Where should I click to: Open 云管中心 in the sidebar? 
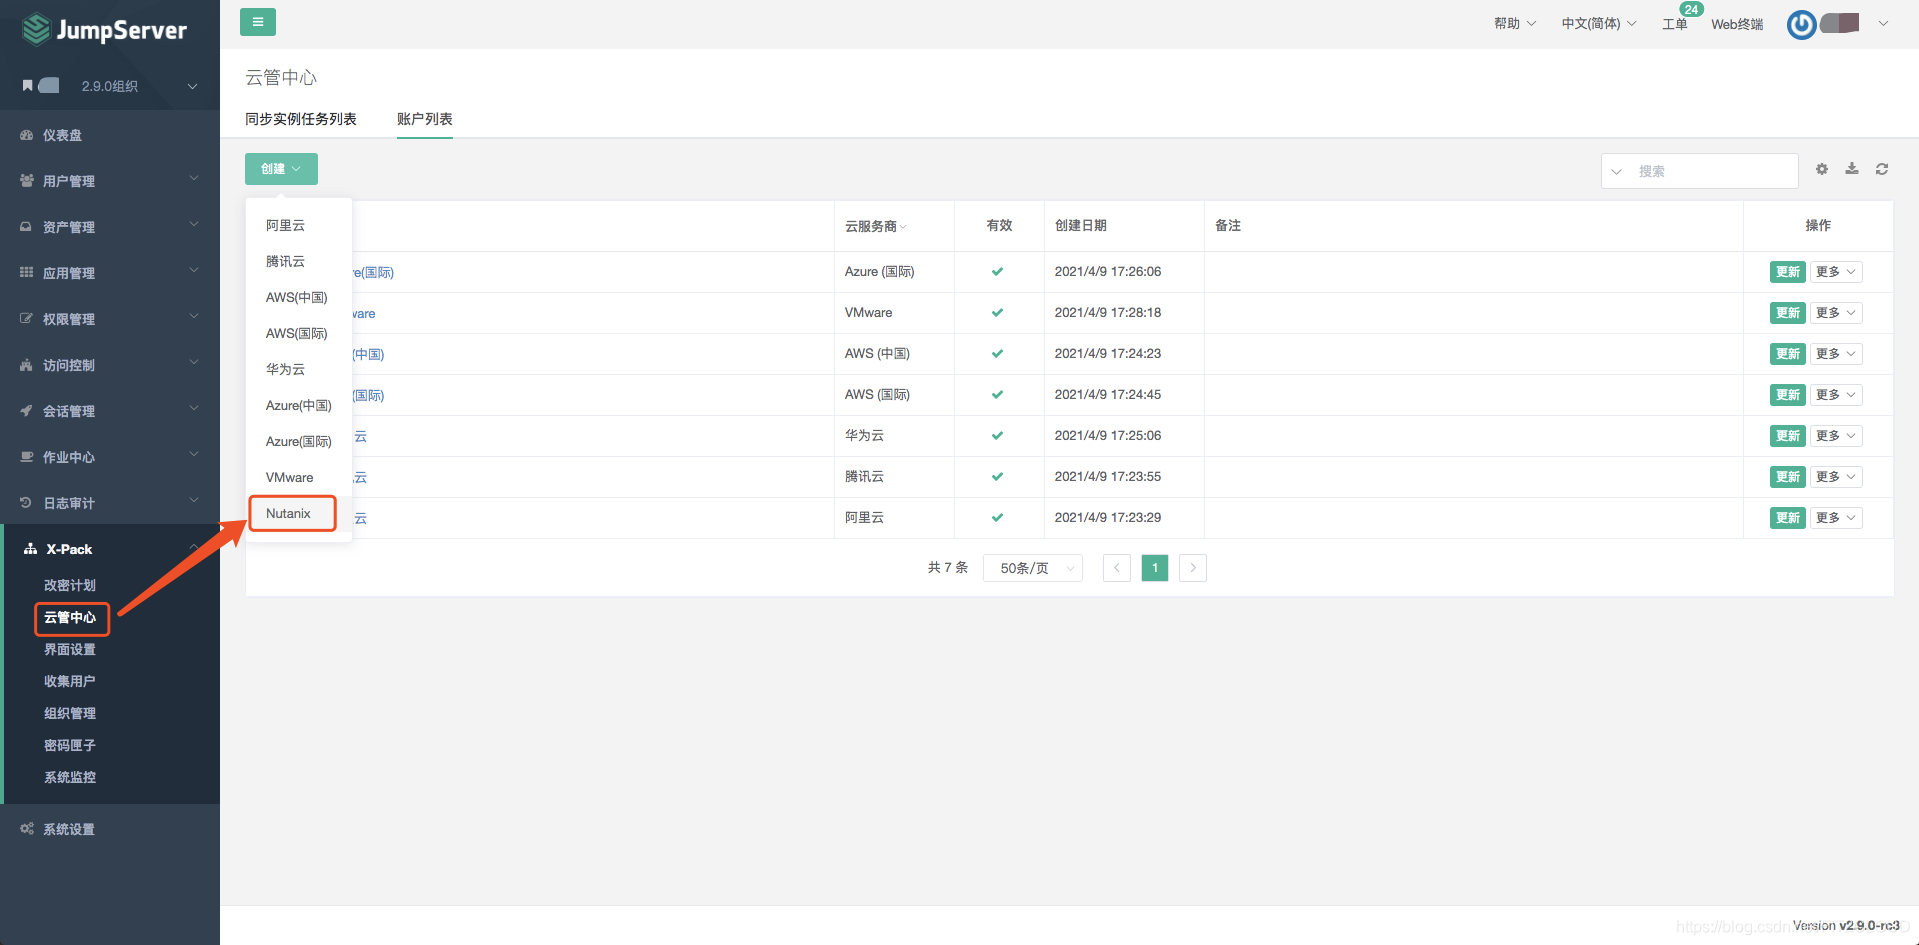click(x=70, y=617)
